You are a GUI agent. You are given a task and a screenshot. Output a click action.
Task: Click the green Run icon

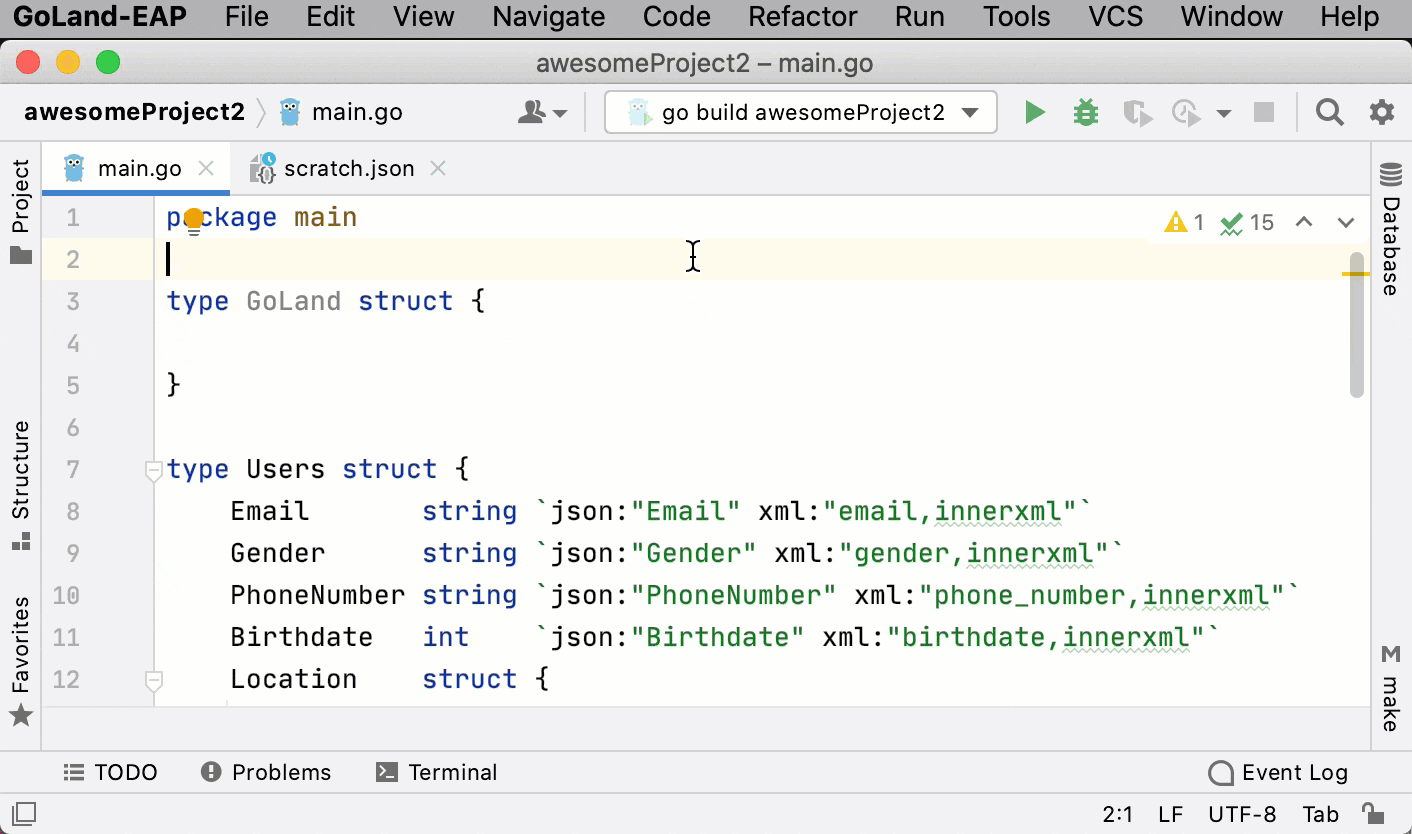(1035, 113)
